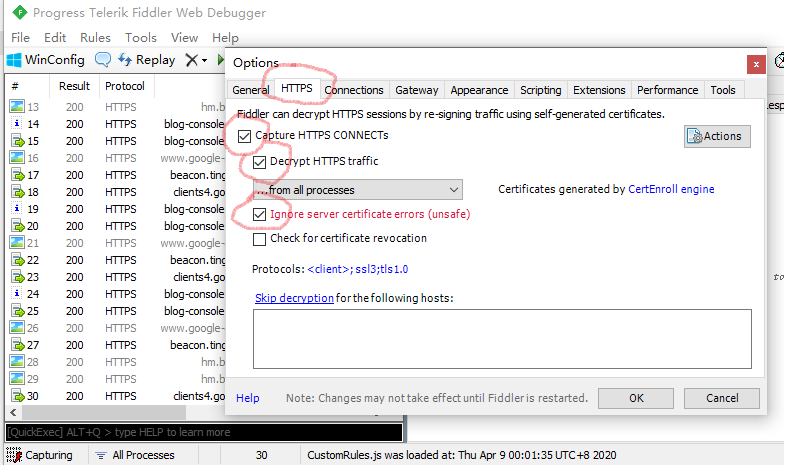This screenshot has width=801, height=465.
Task: Open the Performance tab
Action: [667, 90]
